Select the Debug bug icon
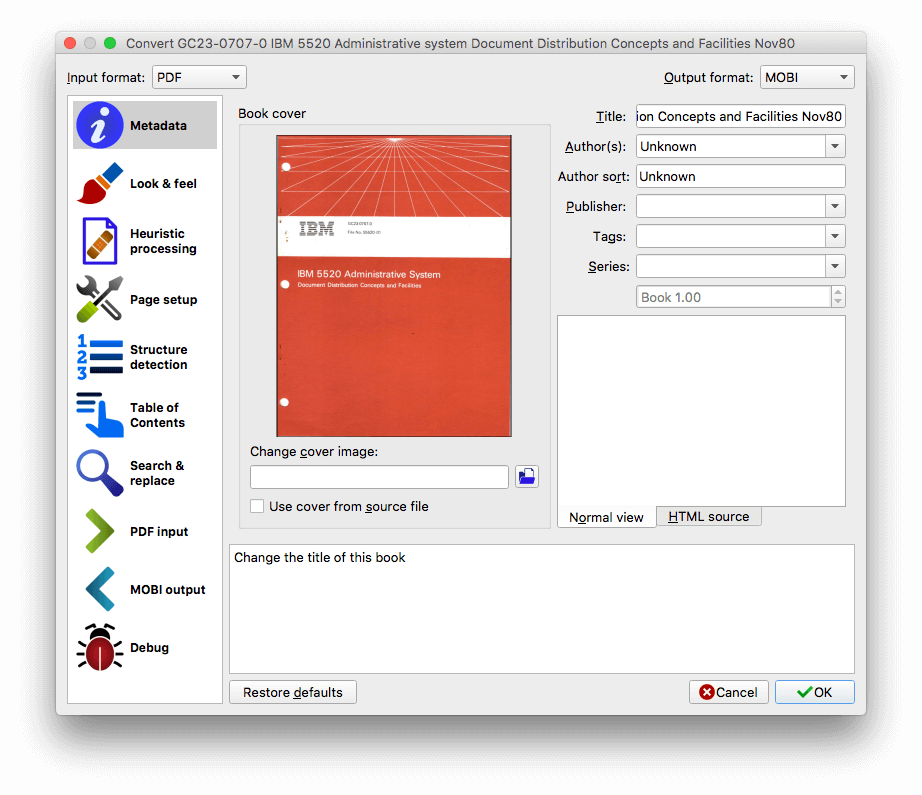Screen dimensions: 922x795 click(x=99, y=647)
